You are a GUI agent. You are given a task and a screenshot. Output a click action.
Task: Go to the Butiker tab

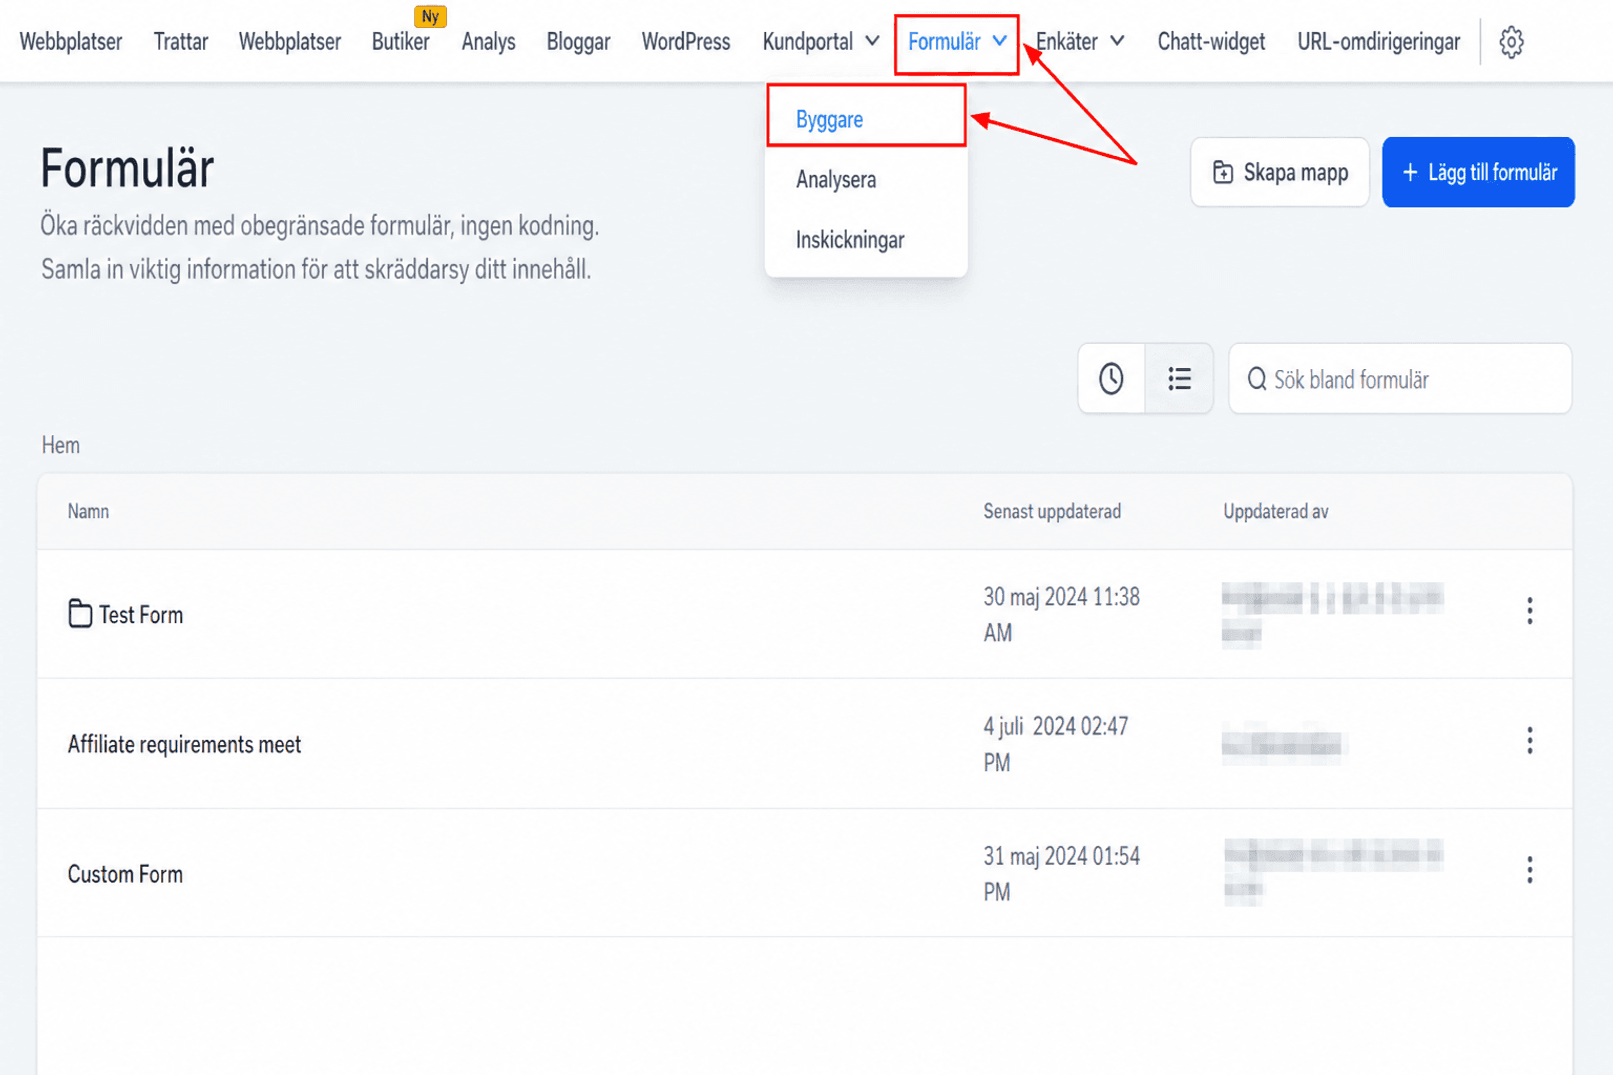(400, 42)
